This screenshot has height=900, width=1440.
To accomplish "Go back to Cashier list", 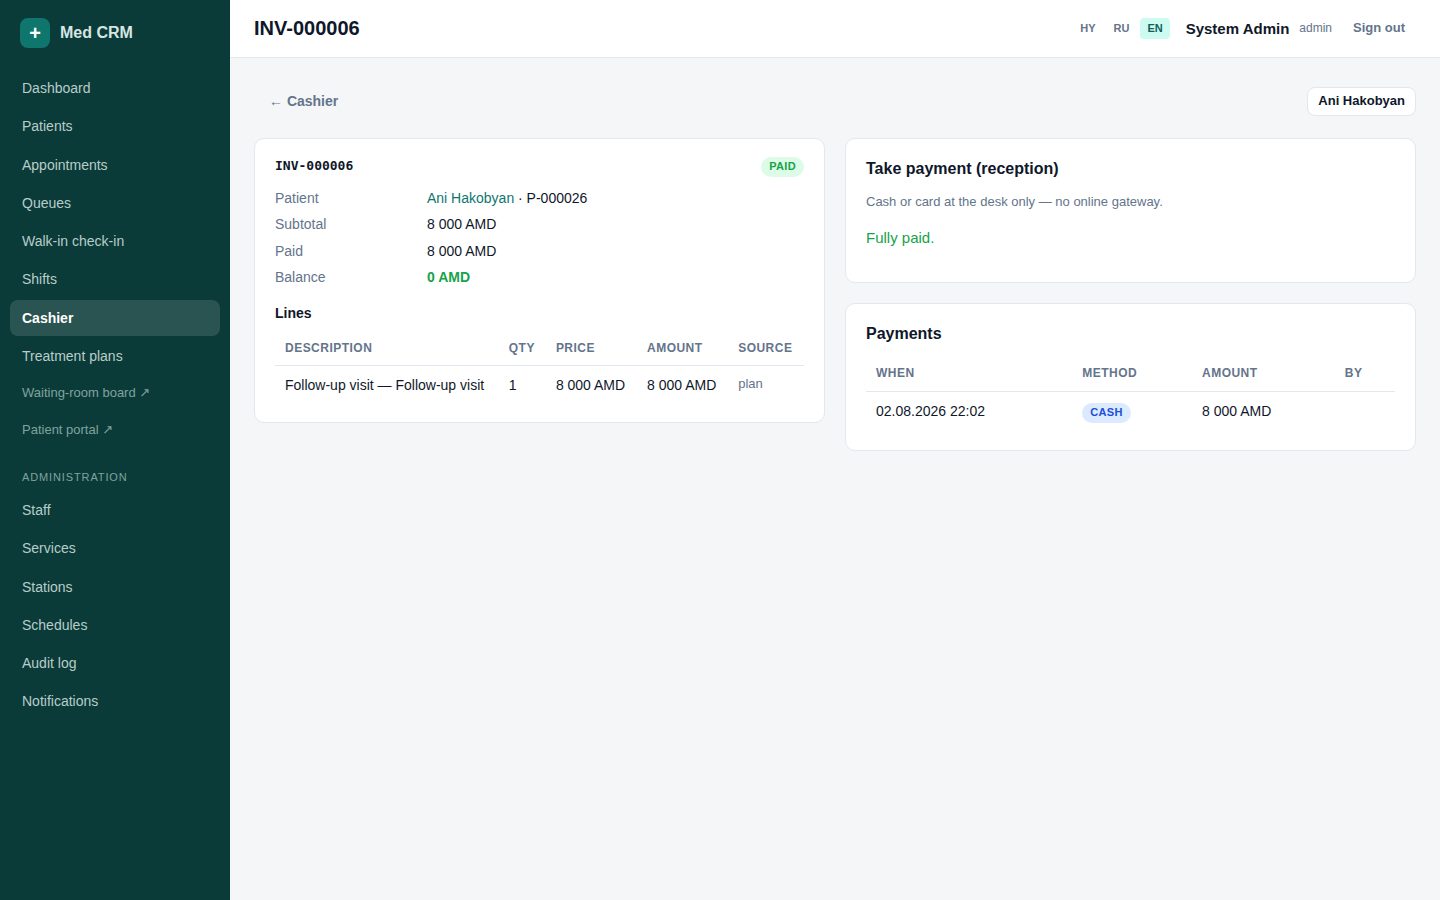I will 304,101.
